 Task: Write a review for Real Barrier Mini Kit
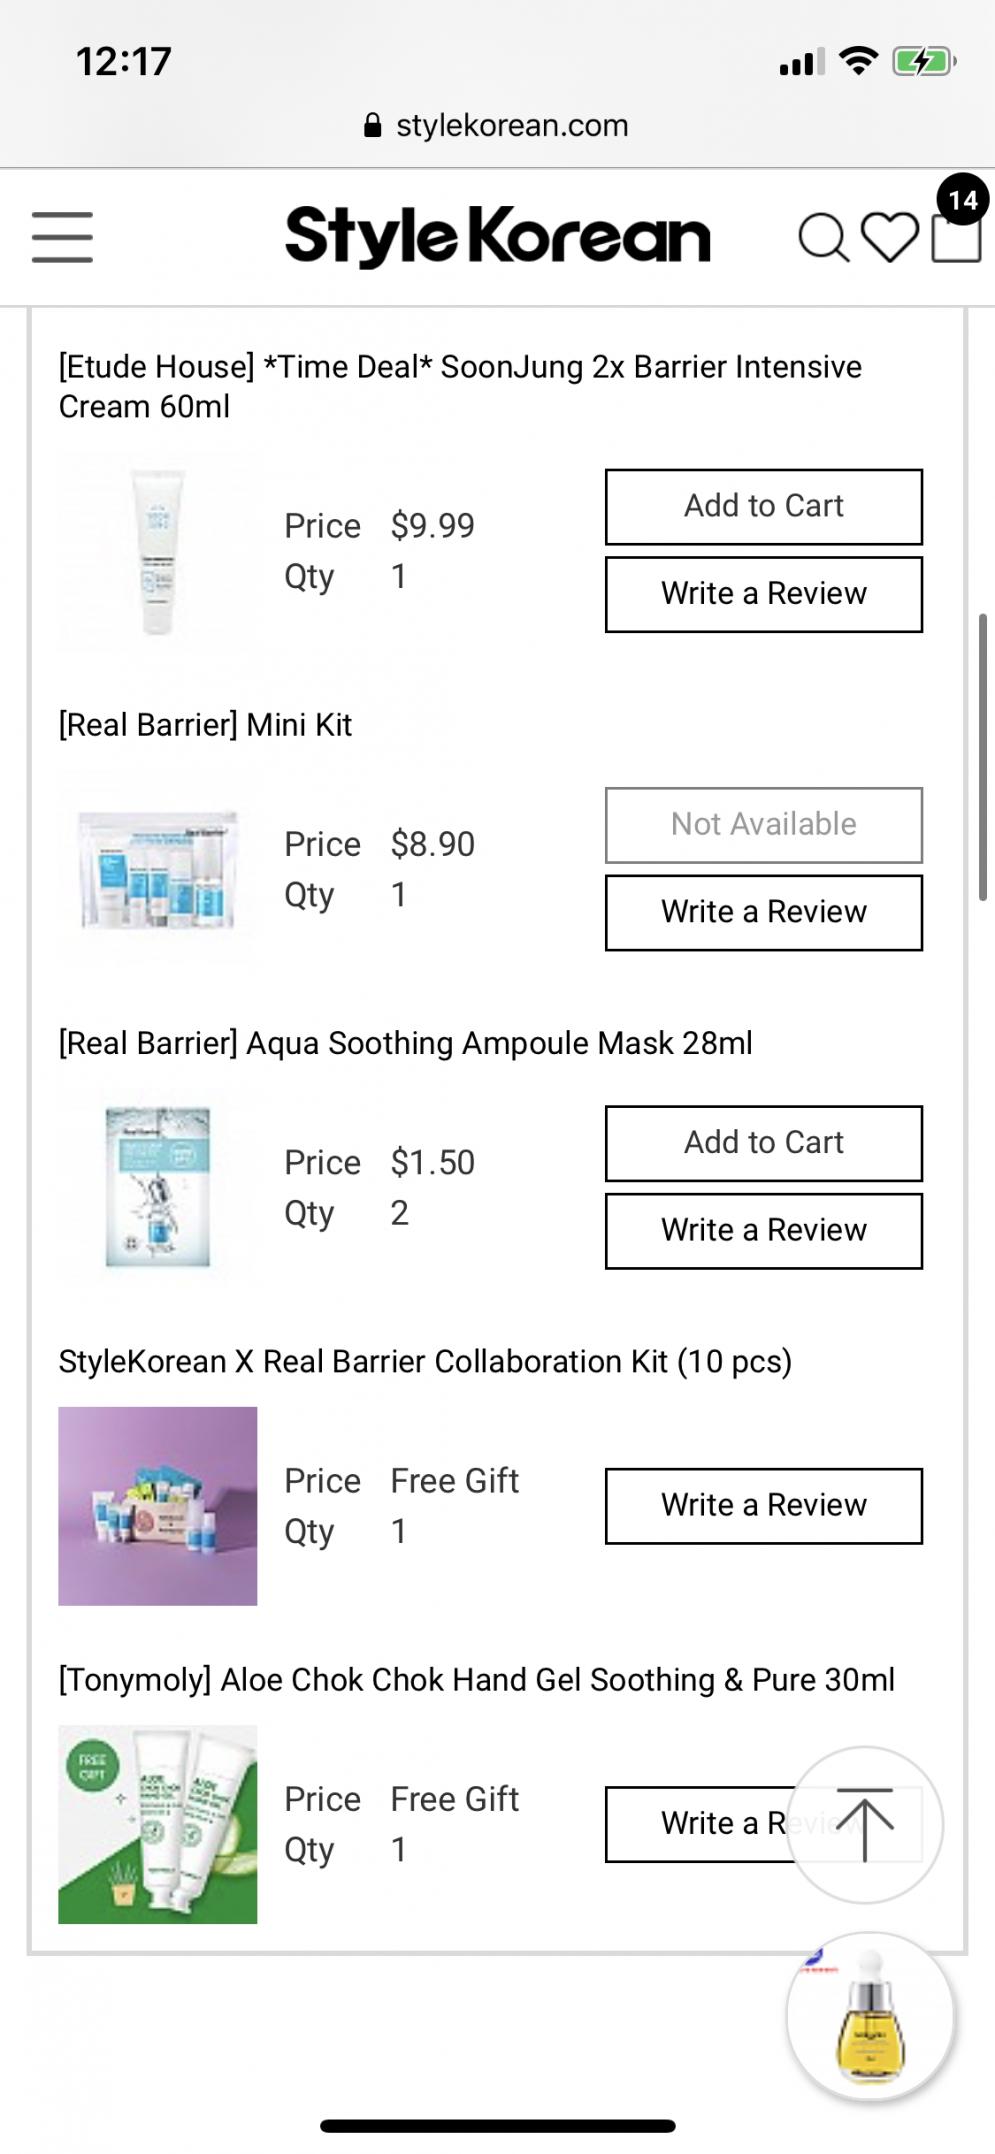(x=763, y=912)
